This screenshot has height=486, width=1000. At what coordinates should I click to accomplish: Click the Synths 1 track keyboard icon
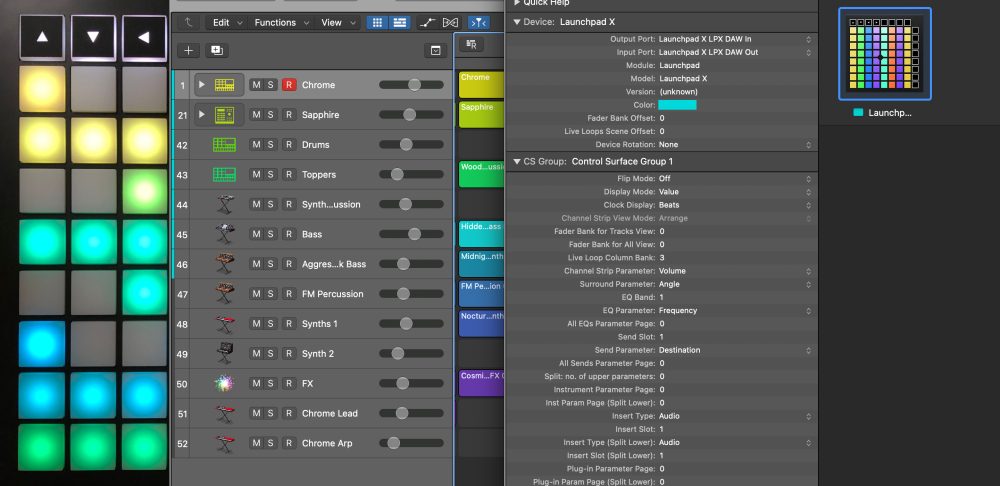point(224,323)
